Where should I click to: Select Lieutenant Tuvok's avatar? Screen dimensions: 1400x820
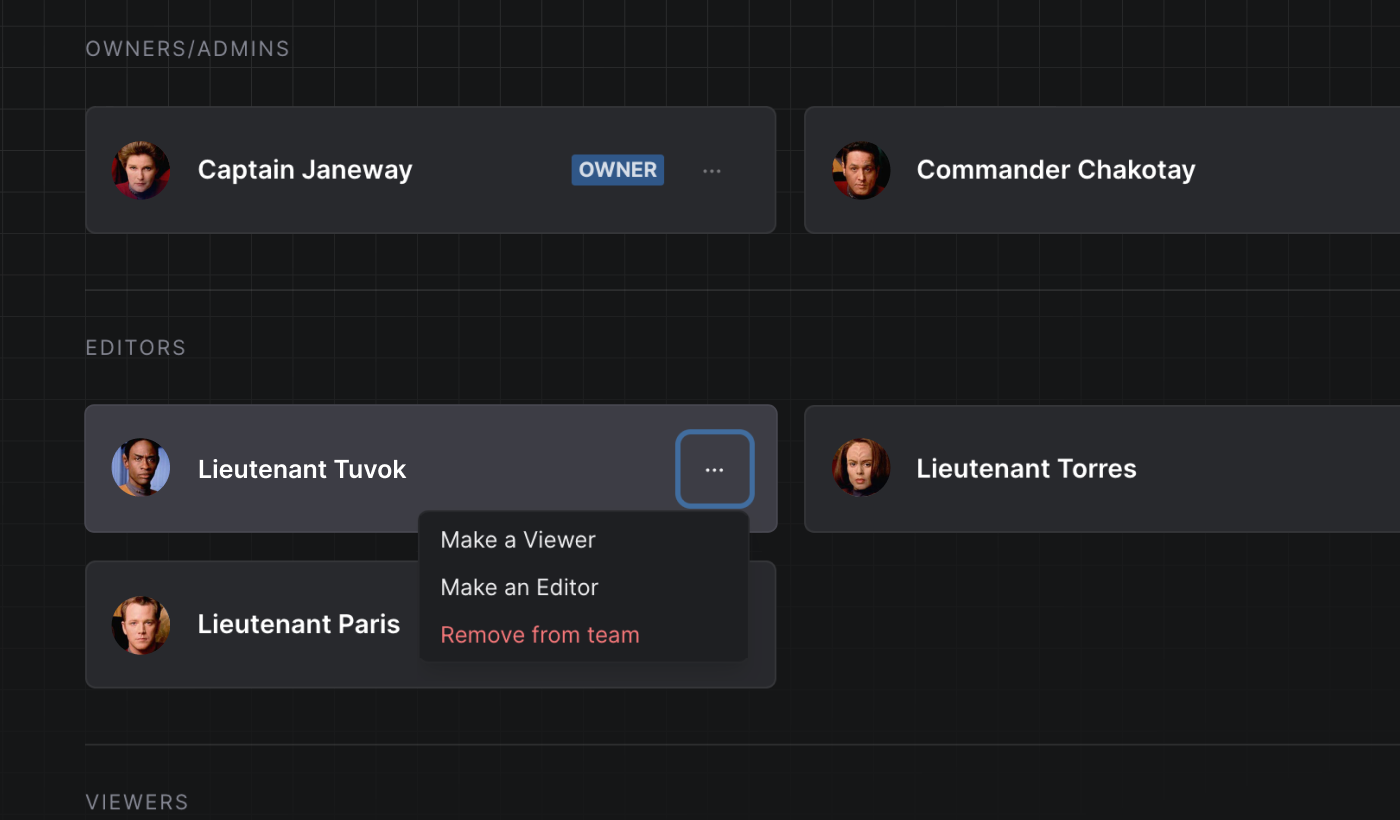[141, 468]
